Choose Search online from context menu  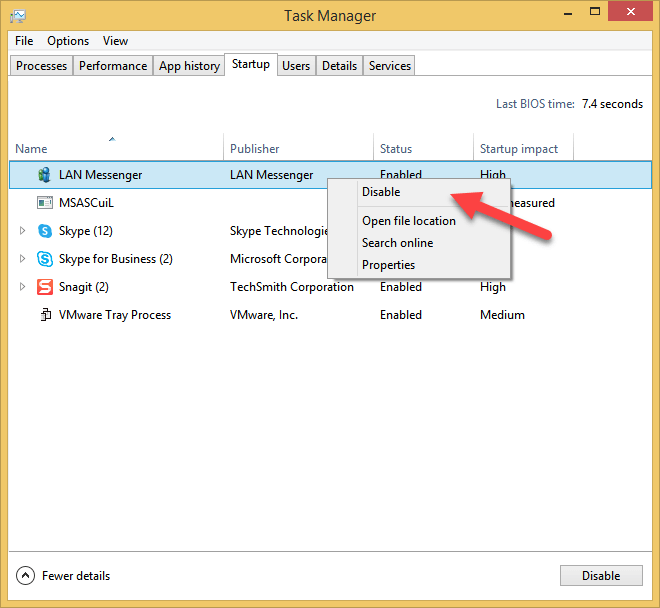[397, 243]
